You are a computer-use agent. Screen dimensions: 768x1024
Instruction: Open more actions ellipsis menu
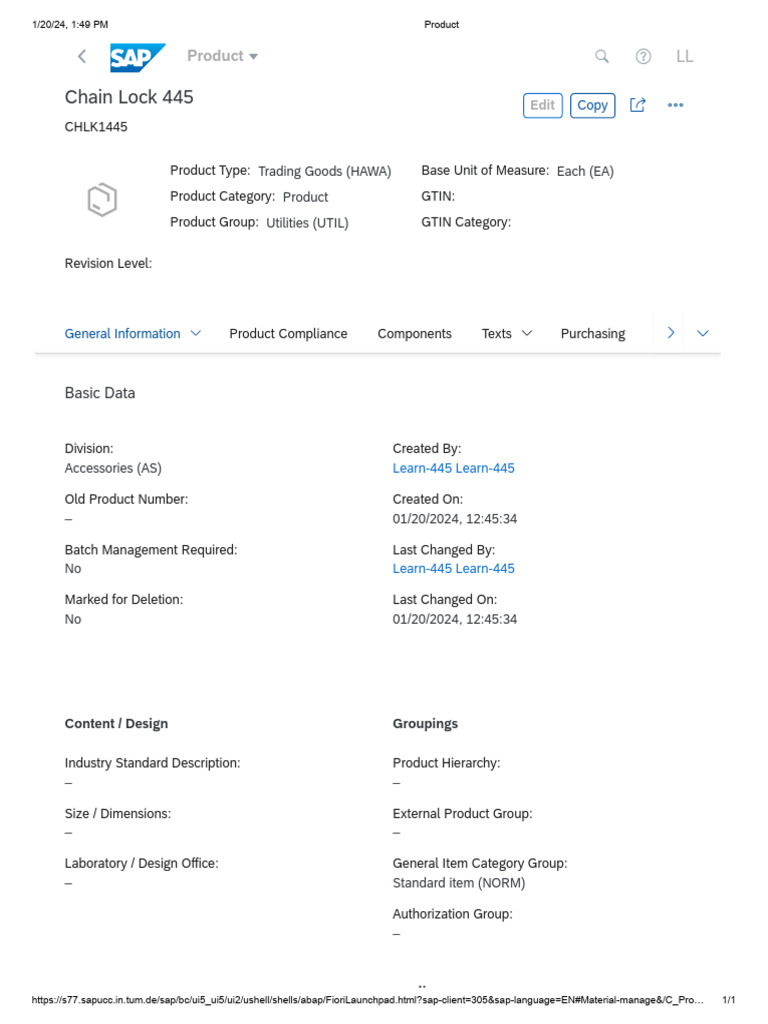point(676,105)
